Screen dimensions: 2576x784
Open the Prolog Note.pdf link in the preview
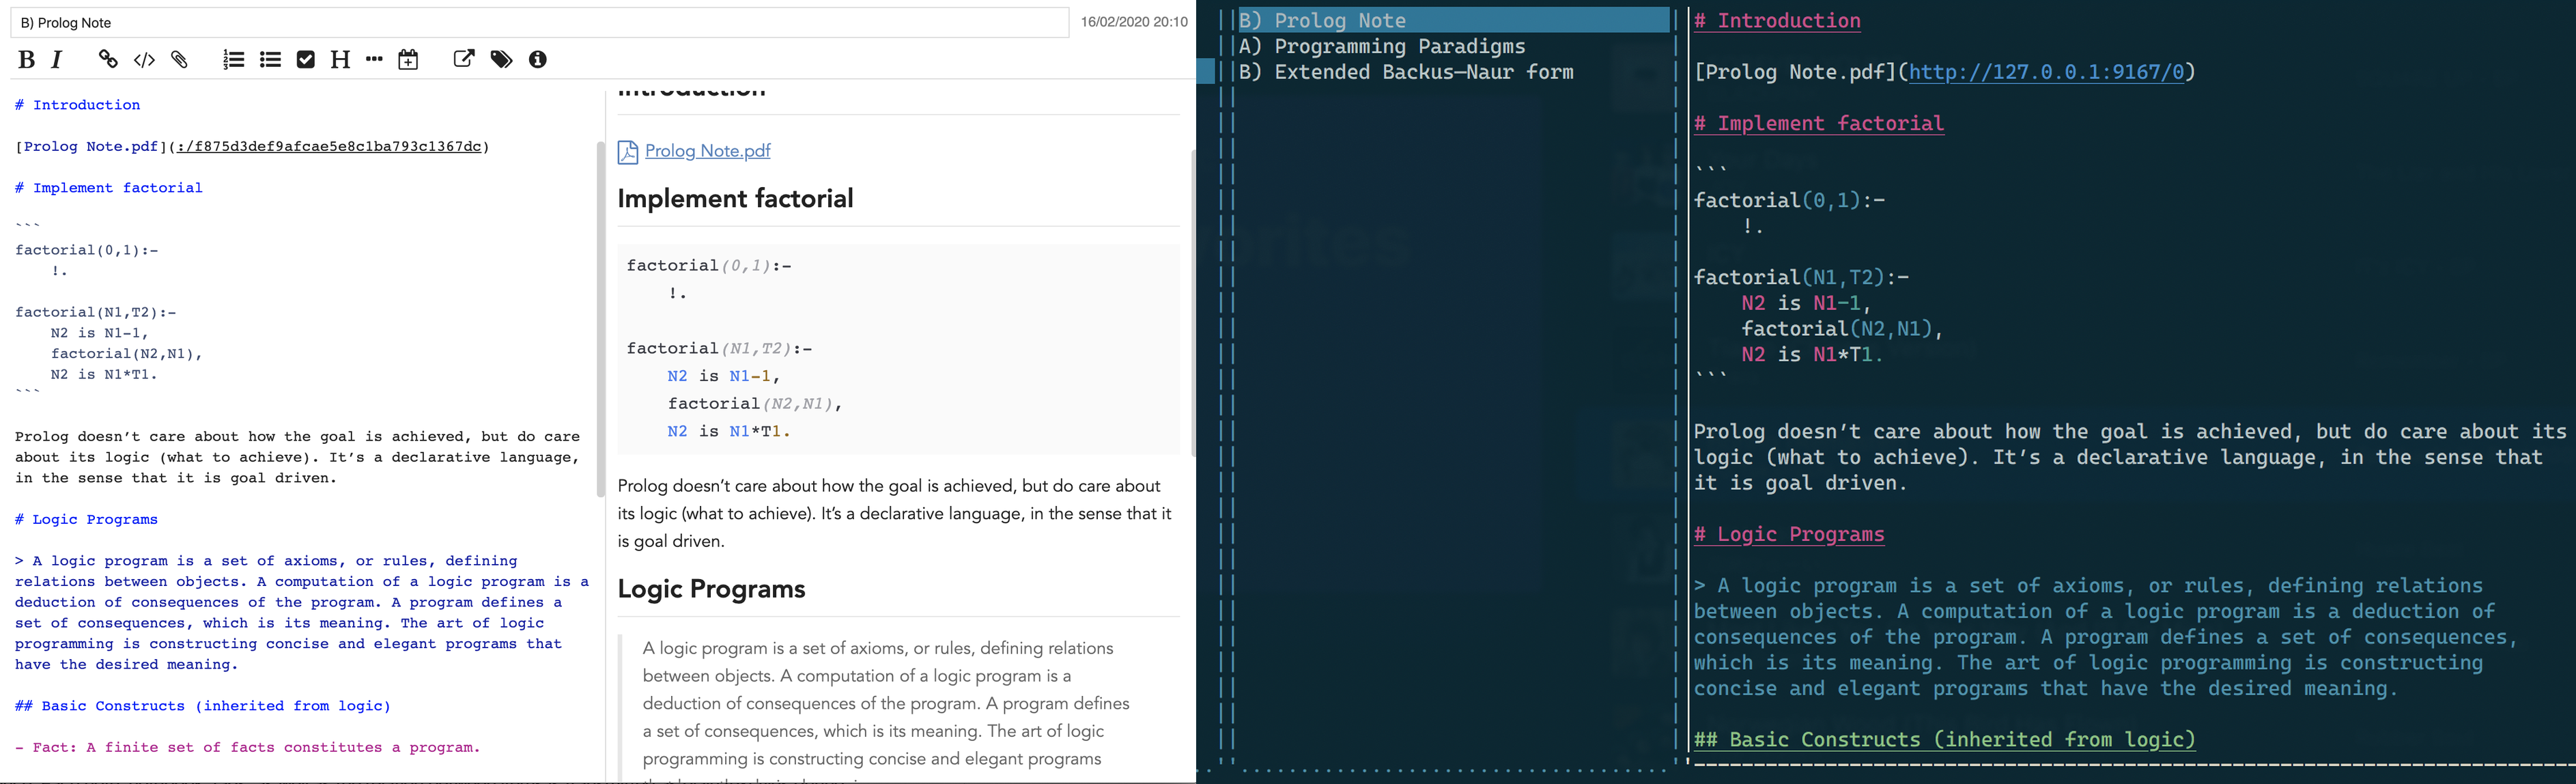[x=707, y=151]
